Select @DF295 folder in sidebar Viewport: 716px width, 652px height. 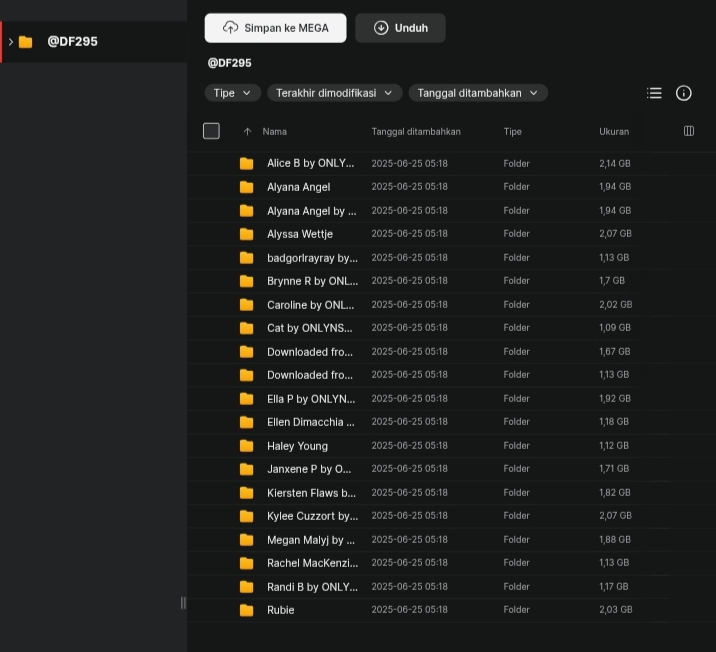(x=94, y=42)
